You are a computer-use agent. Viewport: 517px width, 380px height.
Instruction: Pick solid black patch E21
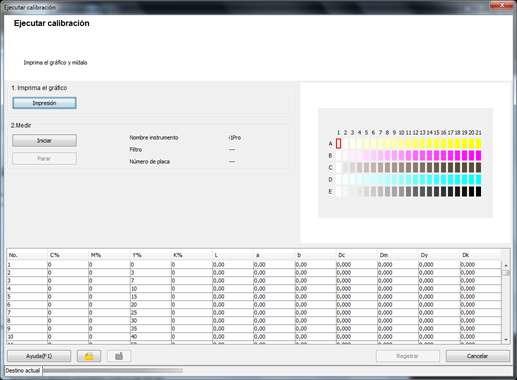coord(478,191)
